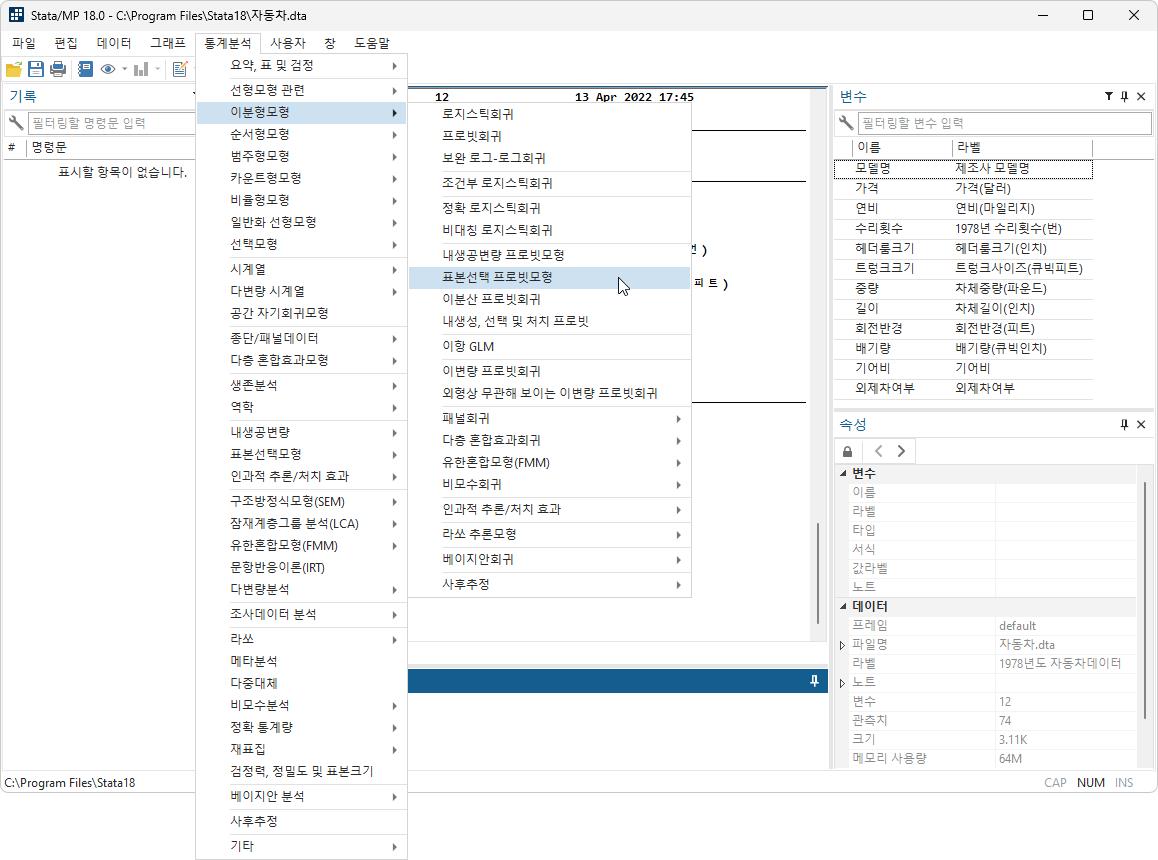Image resolution: width=1158 pixels, height=860 pixels.
Task: Click previous variable arrow in 속성
Action: (x=878, y=451)
